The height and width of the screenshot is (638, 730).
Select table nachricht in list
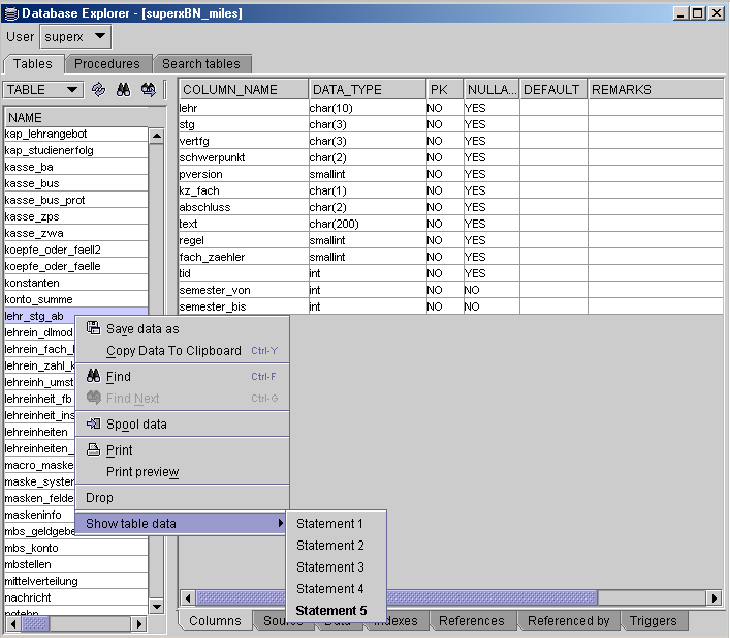tap(76, 598)
